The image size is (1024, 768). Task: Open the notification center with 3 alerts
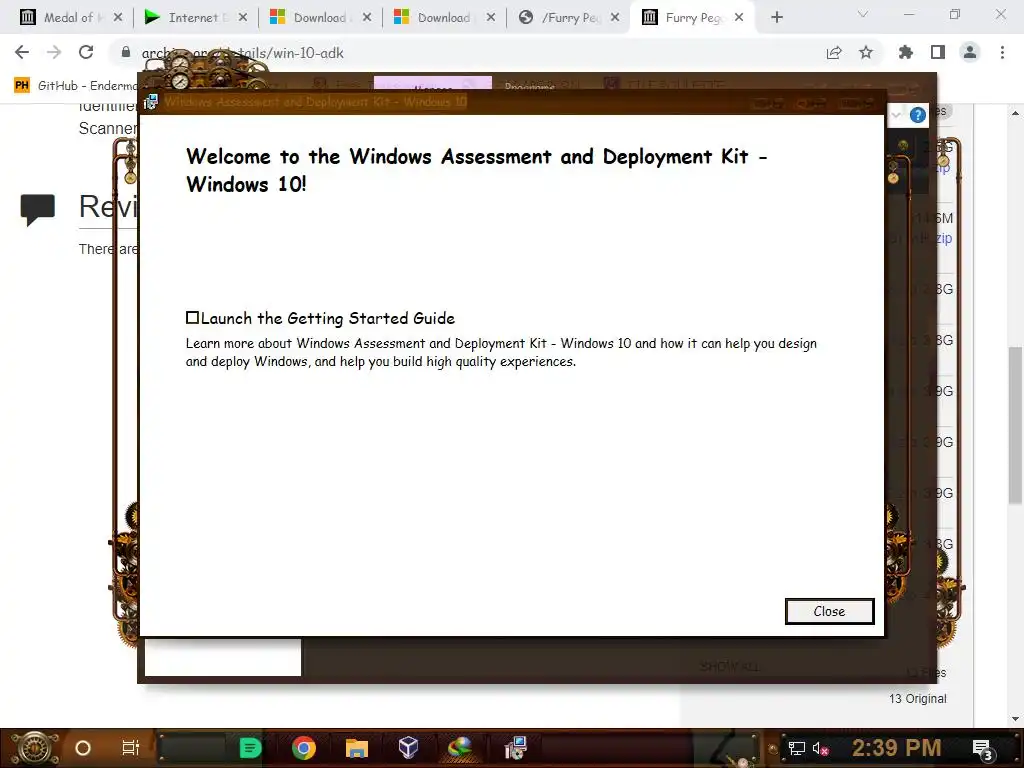983,749
